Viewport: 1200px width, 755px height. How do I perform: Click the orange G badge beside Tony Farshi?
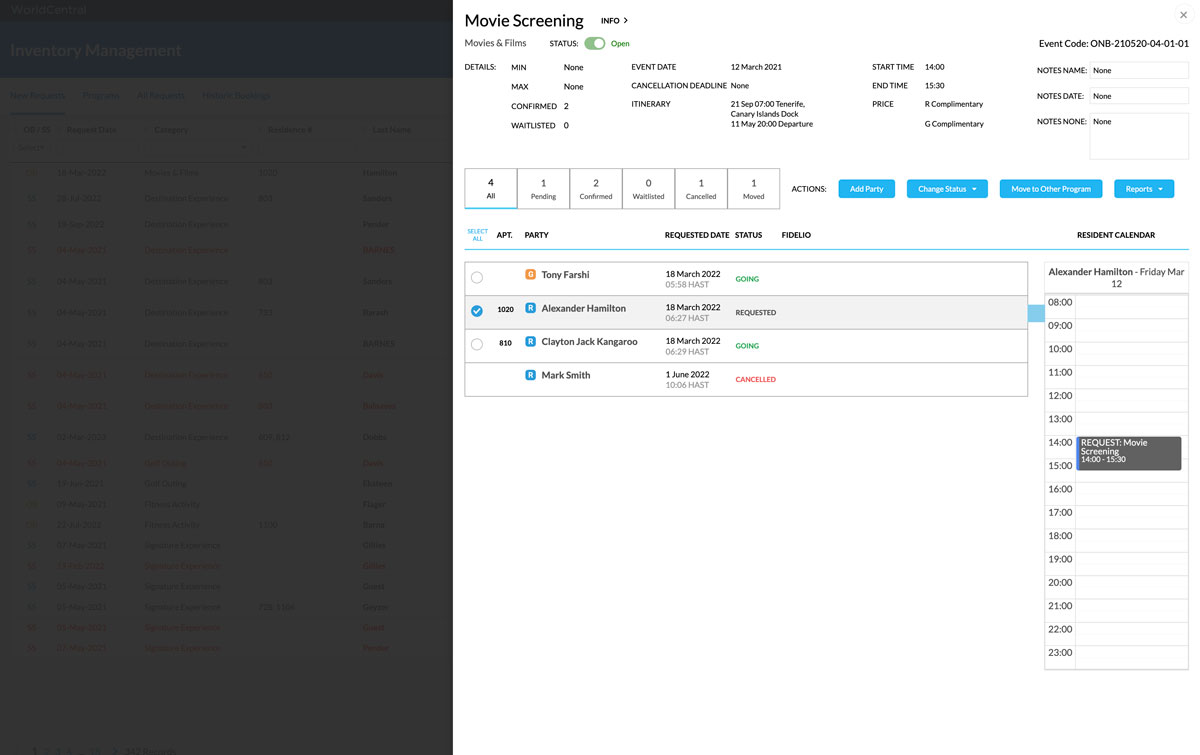tap(531, 274)
